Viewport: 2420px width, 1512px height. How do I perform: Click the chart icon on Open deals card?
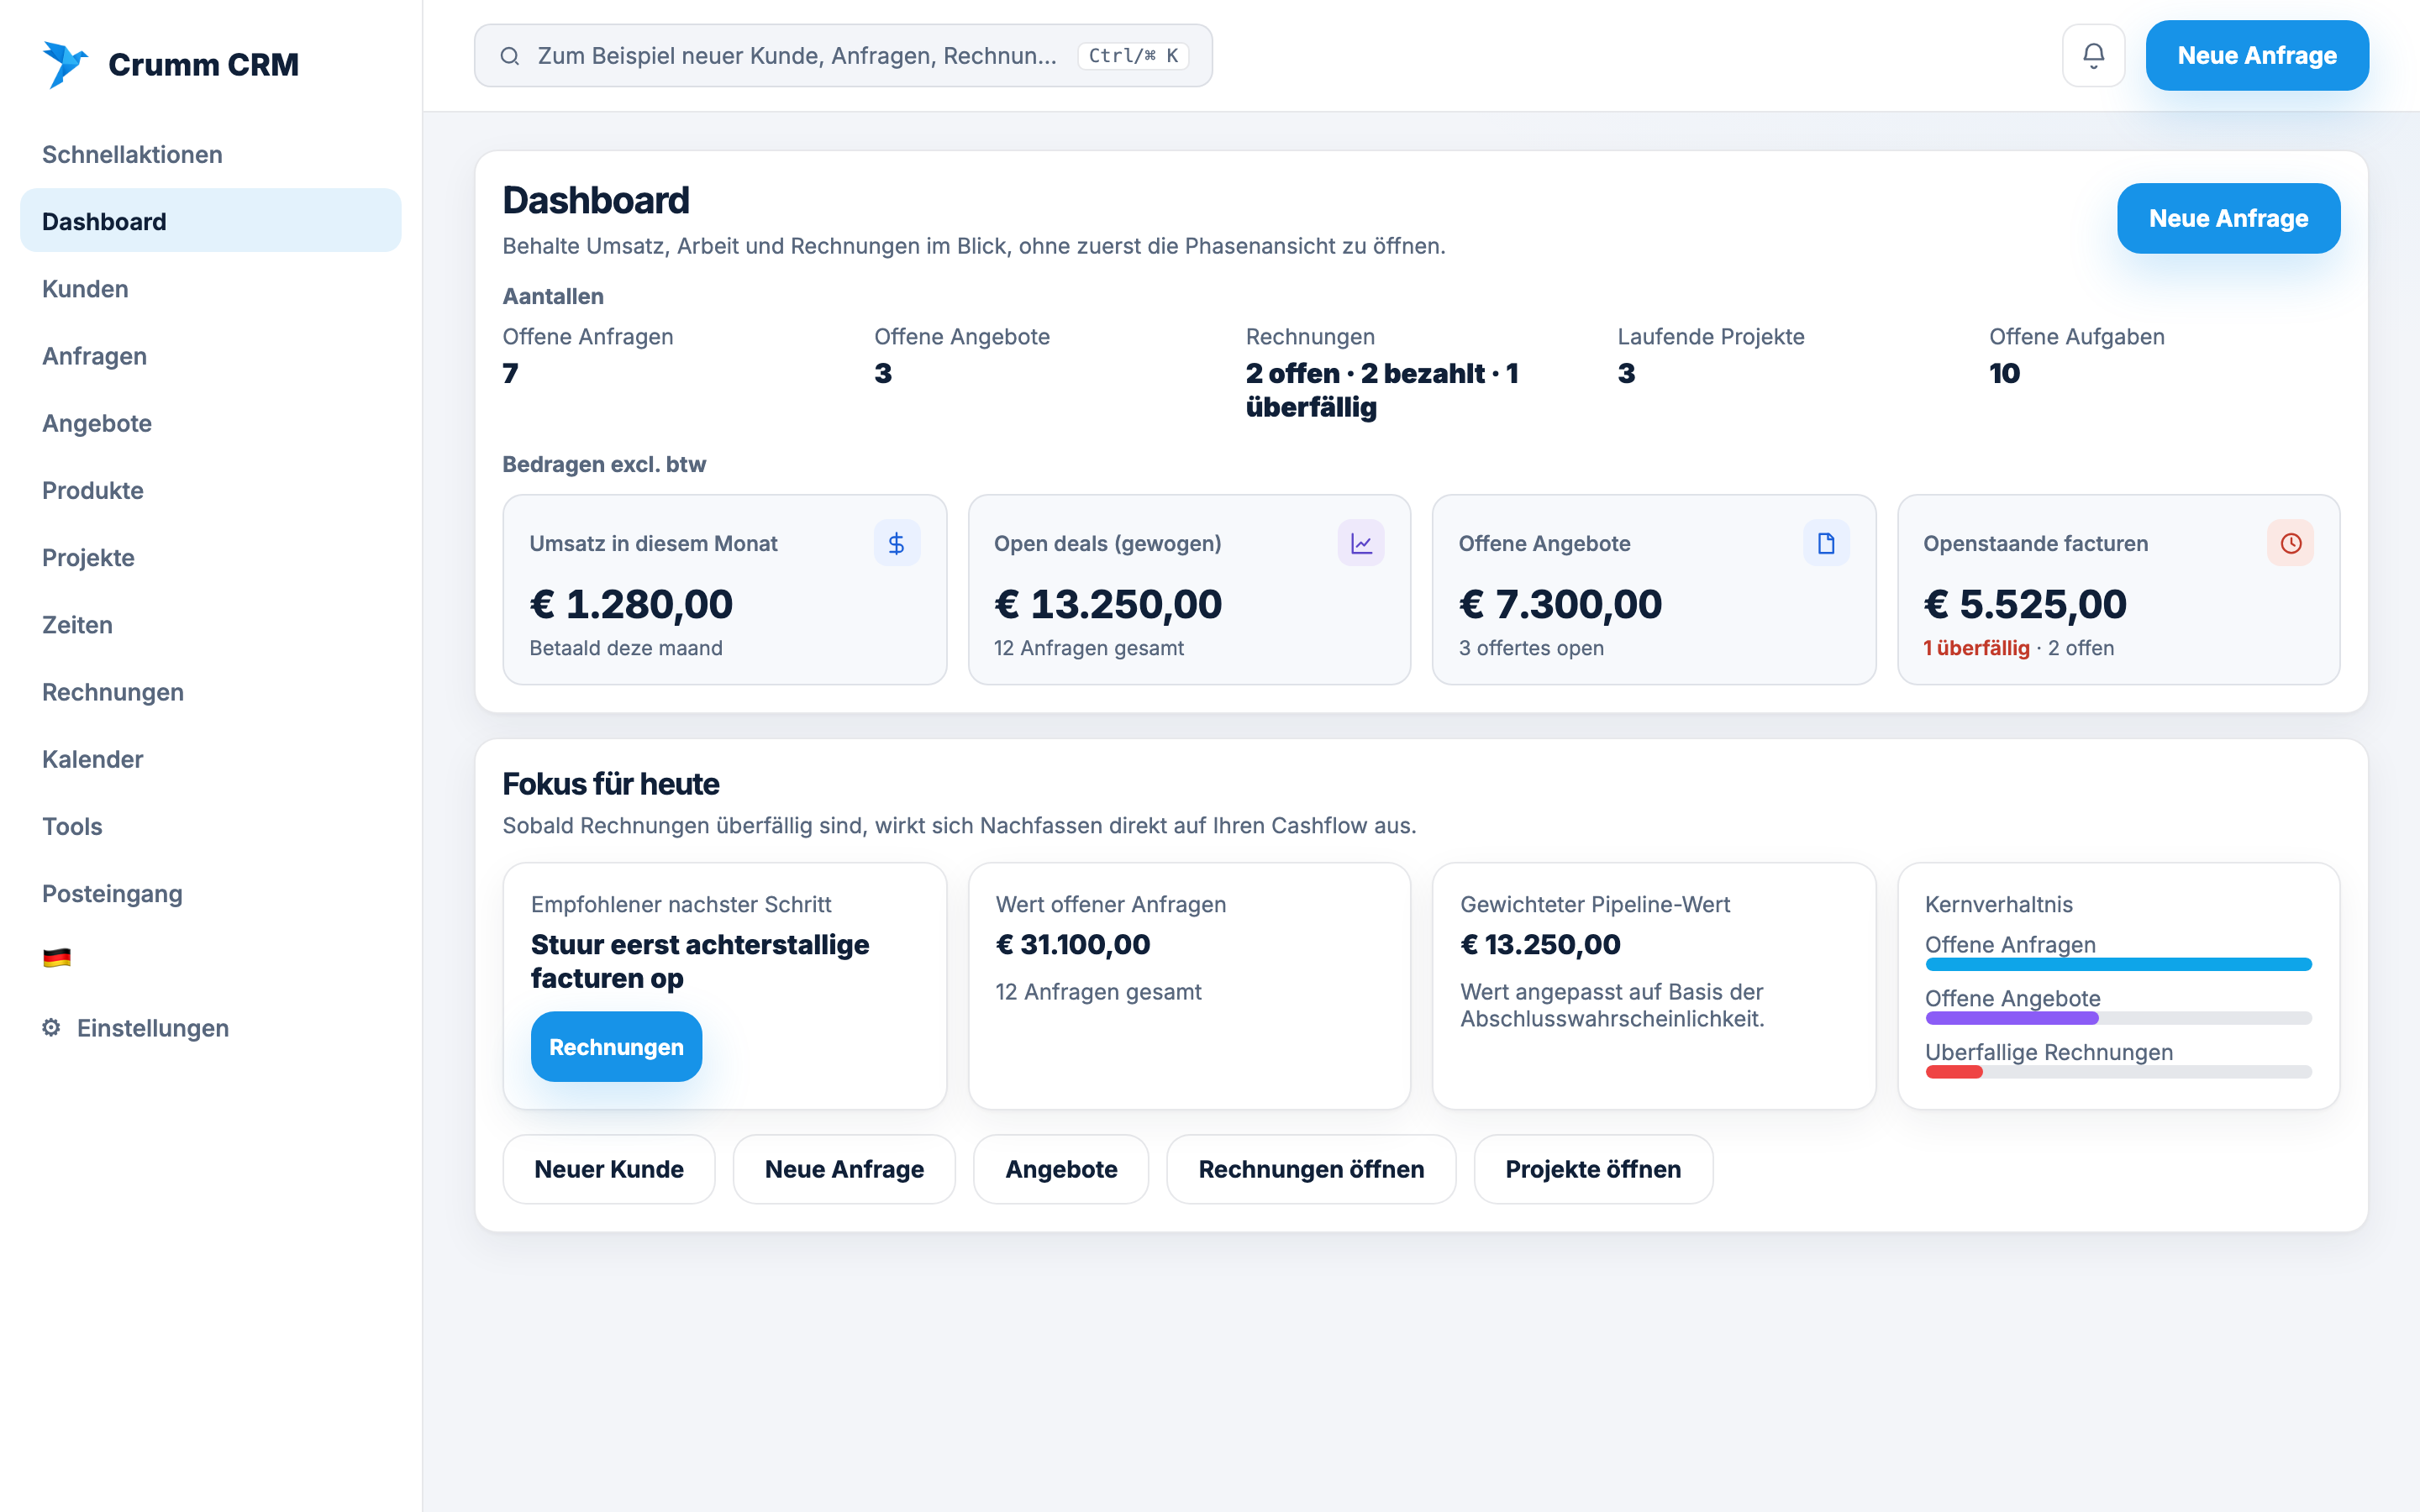1361,543
